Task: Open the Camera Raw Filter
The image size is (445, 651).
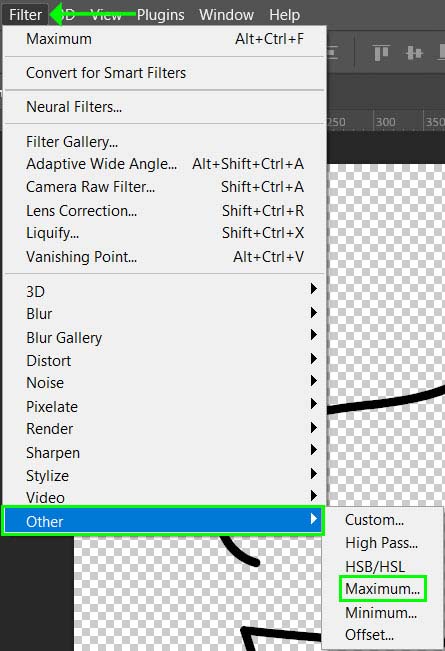Action: 164,187
